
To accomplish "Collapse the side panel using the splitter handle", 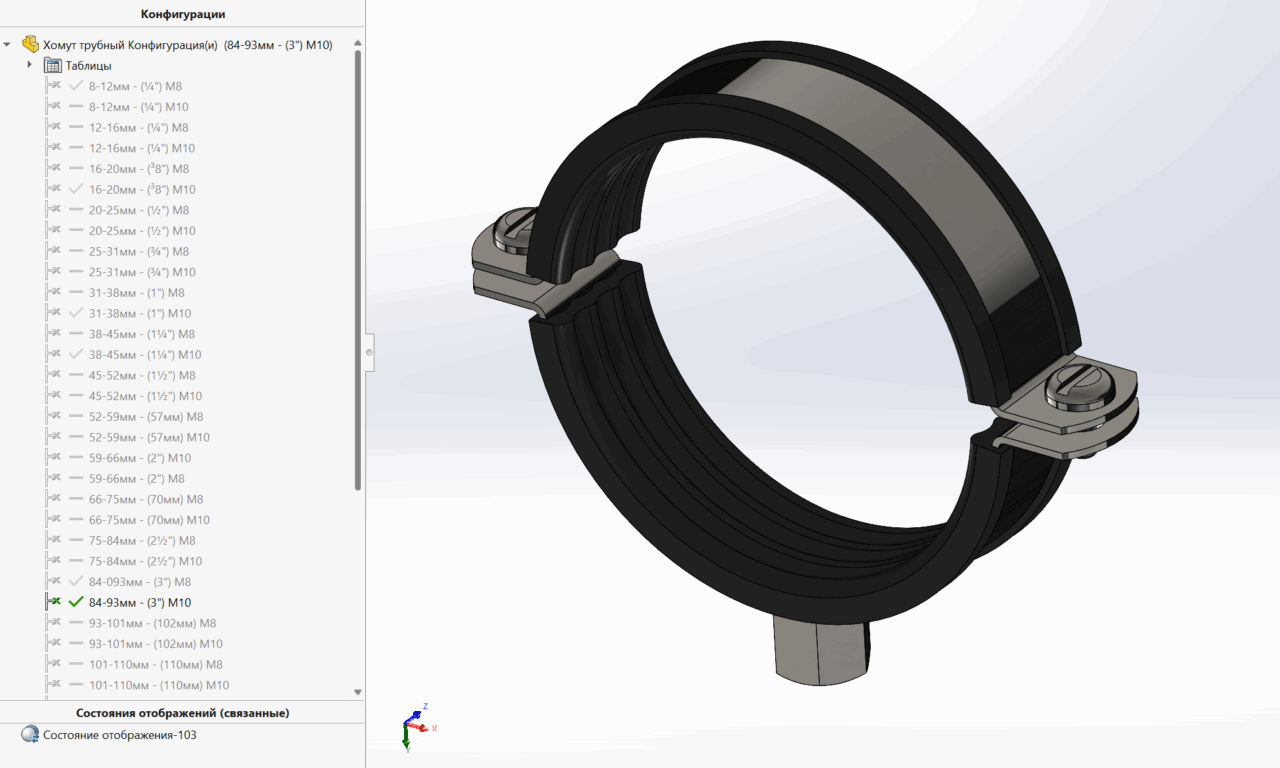I will coord(369,352).
